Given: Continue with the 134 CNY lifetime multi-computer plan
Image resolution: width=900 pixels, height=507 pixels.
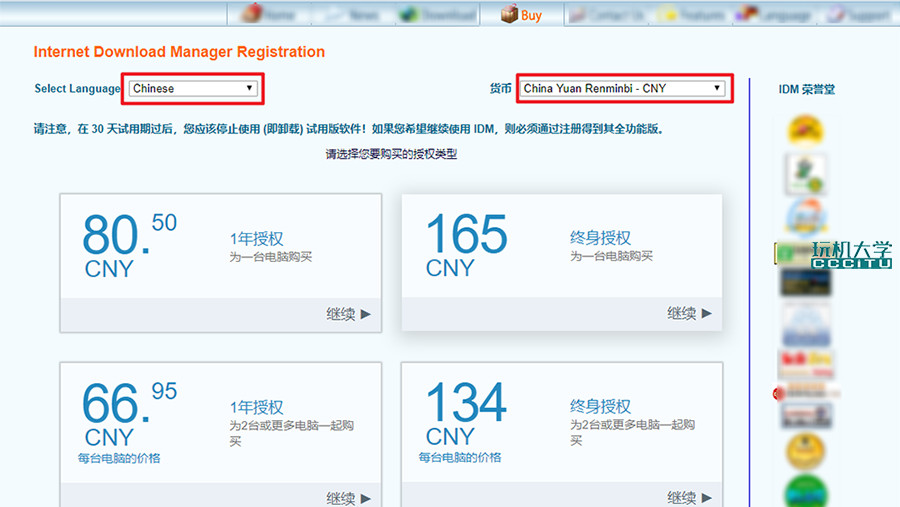Looking at the screenshot, I should click(x=689, y=497).
